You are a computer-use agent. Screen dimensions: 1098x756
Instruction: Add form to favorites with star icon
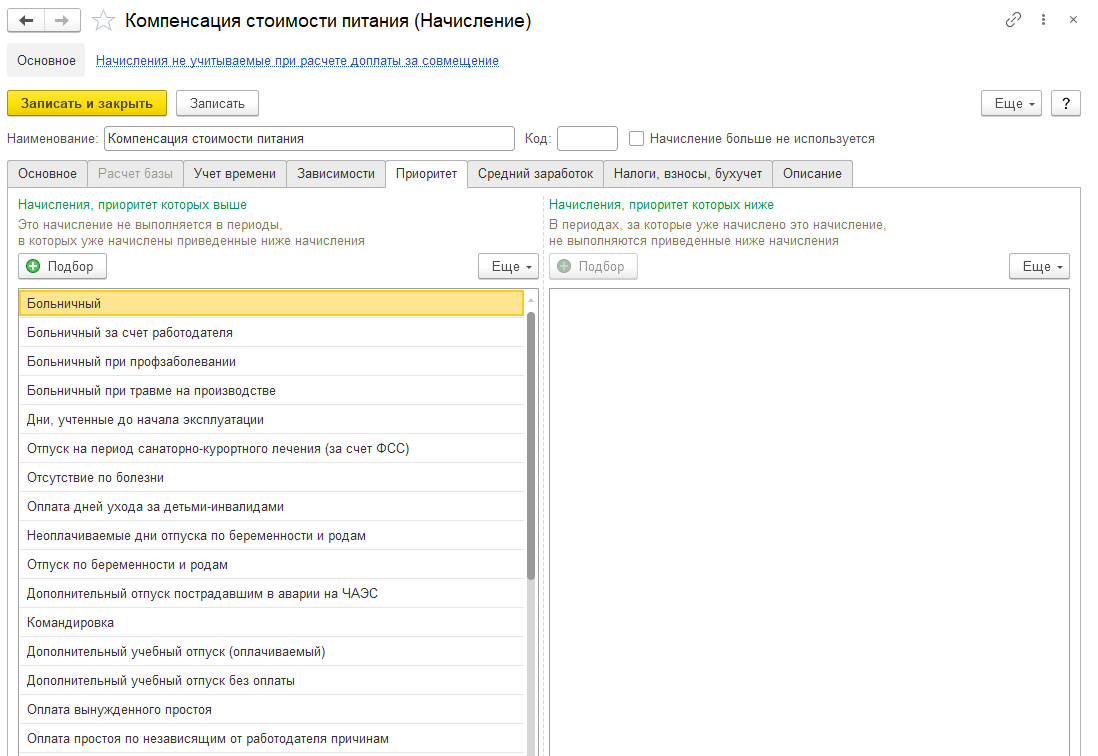(x=104, y=20)
